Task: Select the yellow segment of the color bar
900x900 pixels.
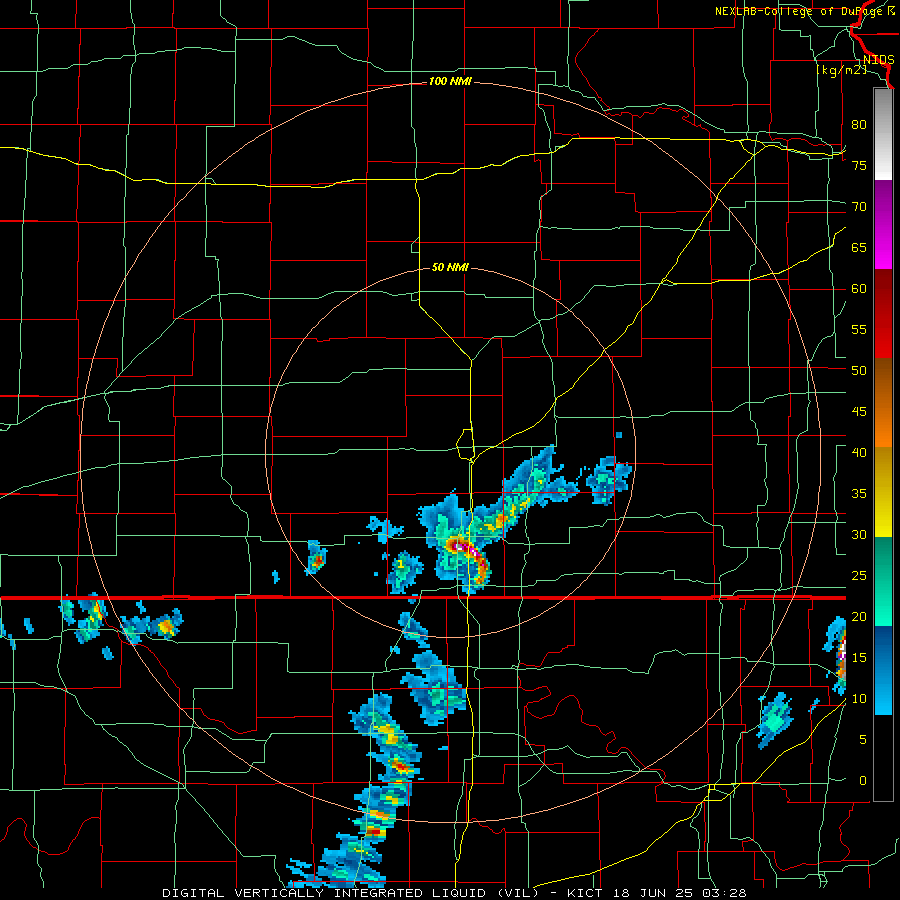Action: (x=883, y=492)
